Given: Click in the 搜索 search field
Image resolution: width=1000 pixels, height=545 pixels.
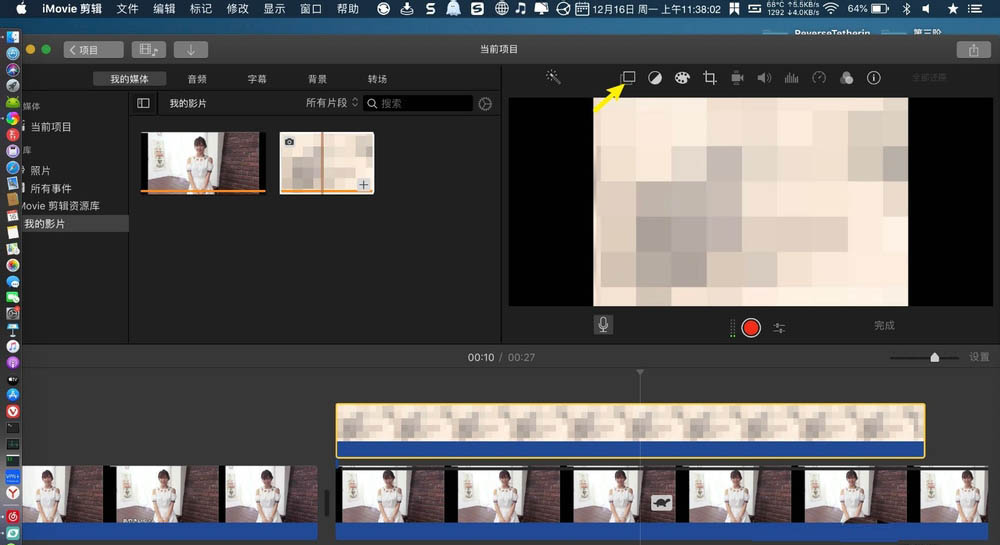Looking at the screenshot, I should 418,103.
